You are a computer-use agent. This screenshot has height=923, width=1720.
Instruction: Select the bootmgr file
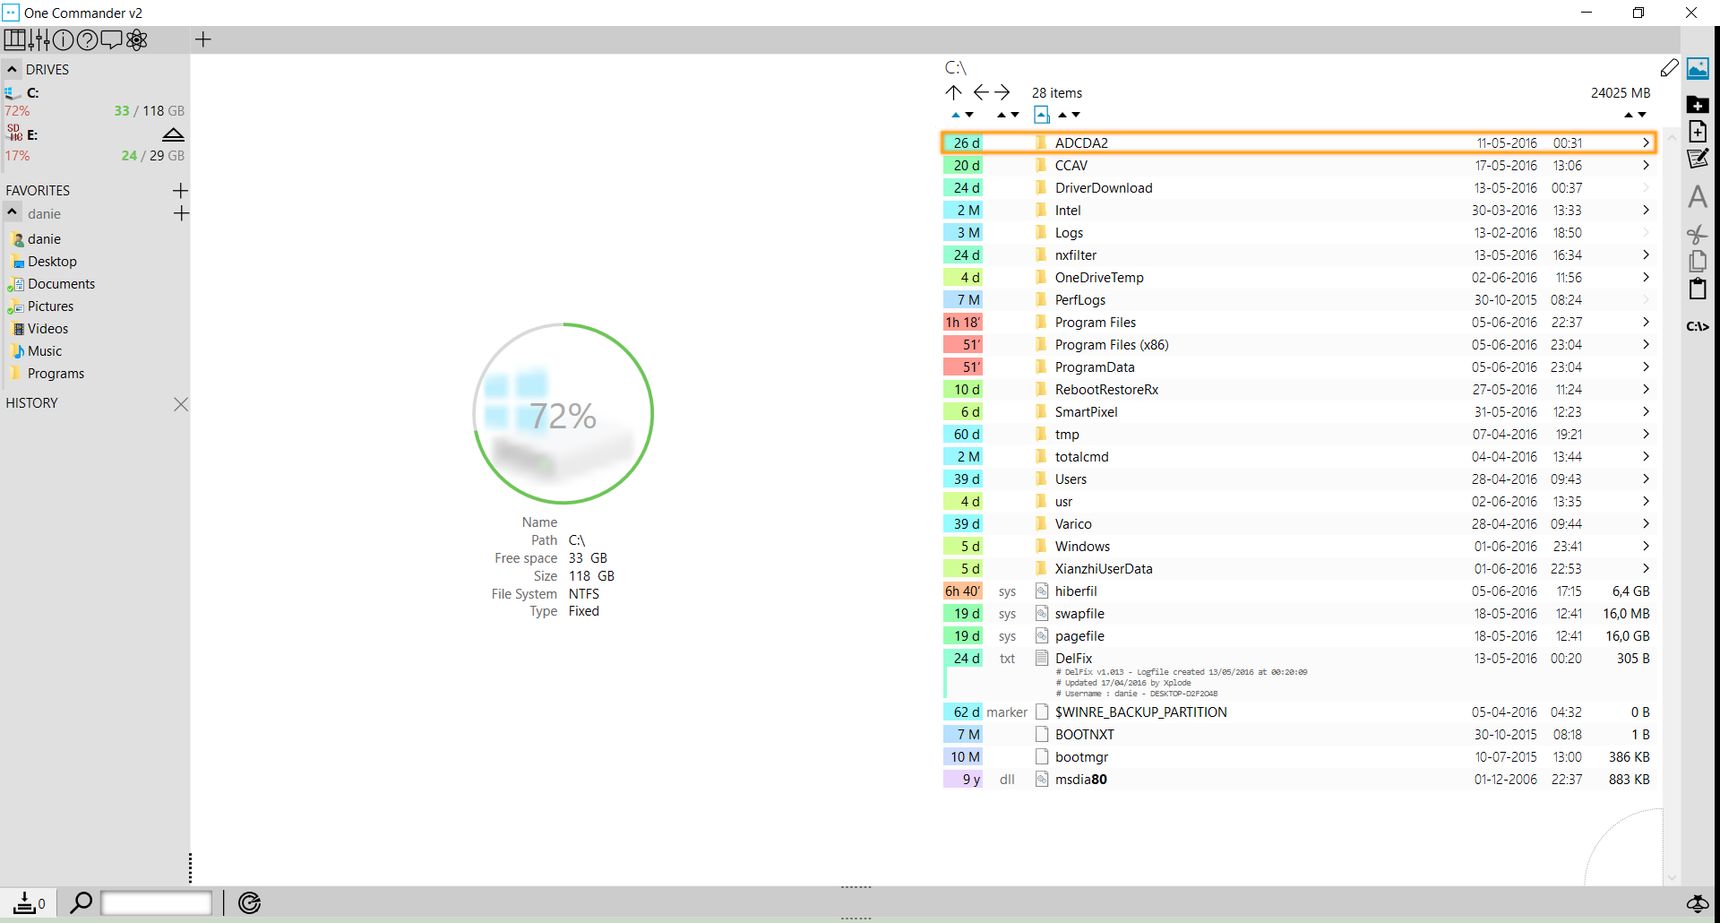point(1298,757)
